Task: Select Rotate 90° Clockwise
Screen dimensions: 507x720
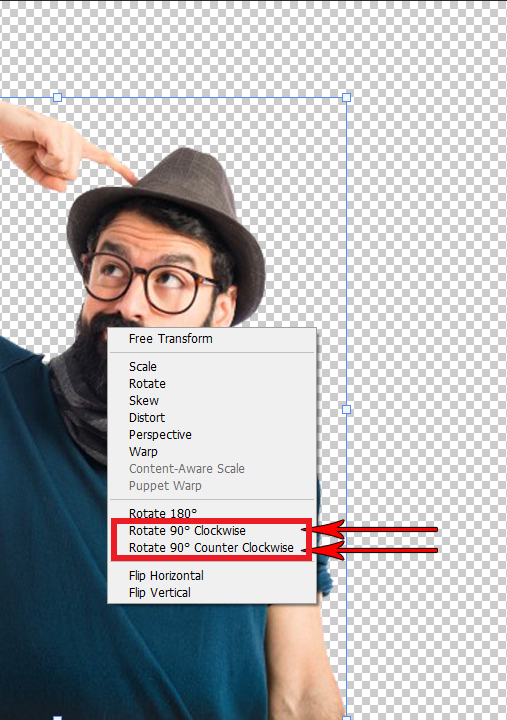Action: tap(187, 530)
